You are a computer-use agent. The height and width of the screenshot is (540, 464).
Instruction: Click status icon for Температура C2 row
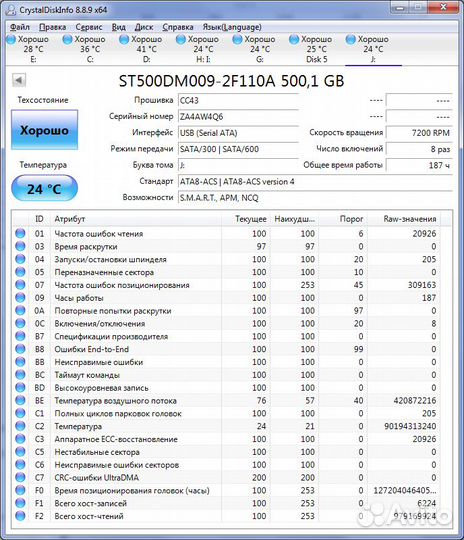click(21, 426)
